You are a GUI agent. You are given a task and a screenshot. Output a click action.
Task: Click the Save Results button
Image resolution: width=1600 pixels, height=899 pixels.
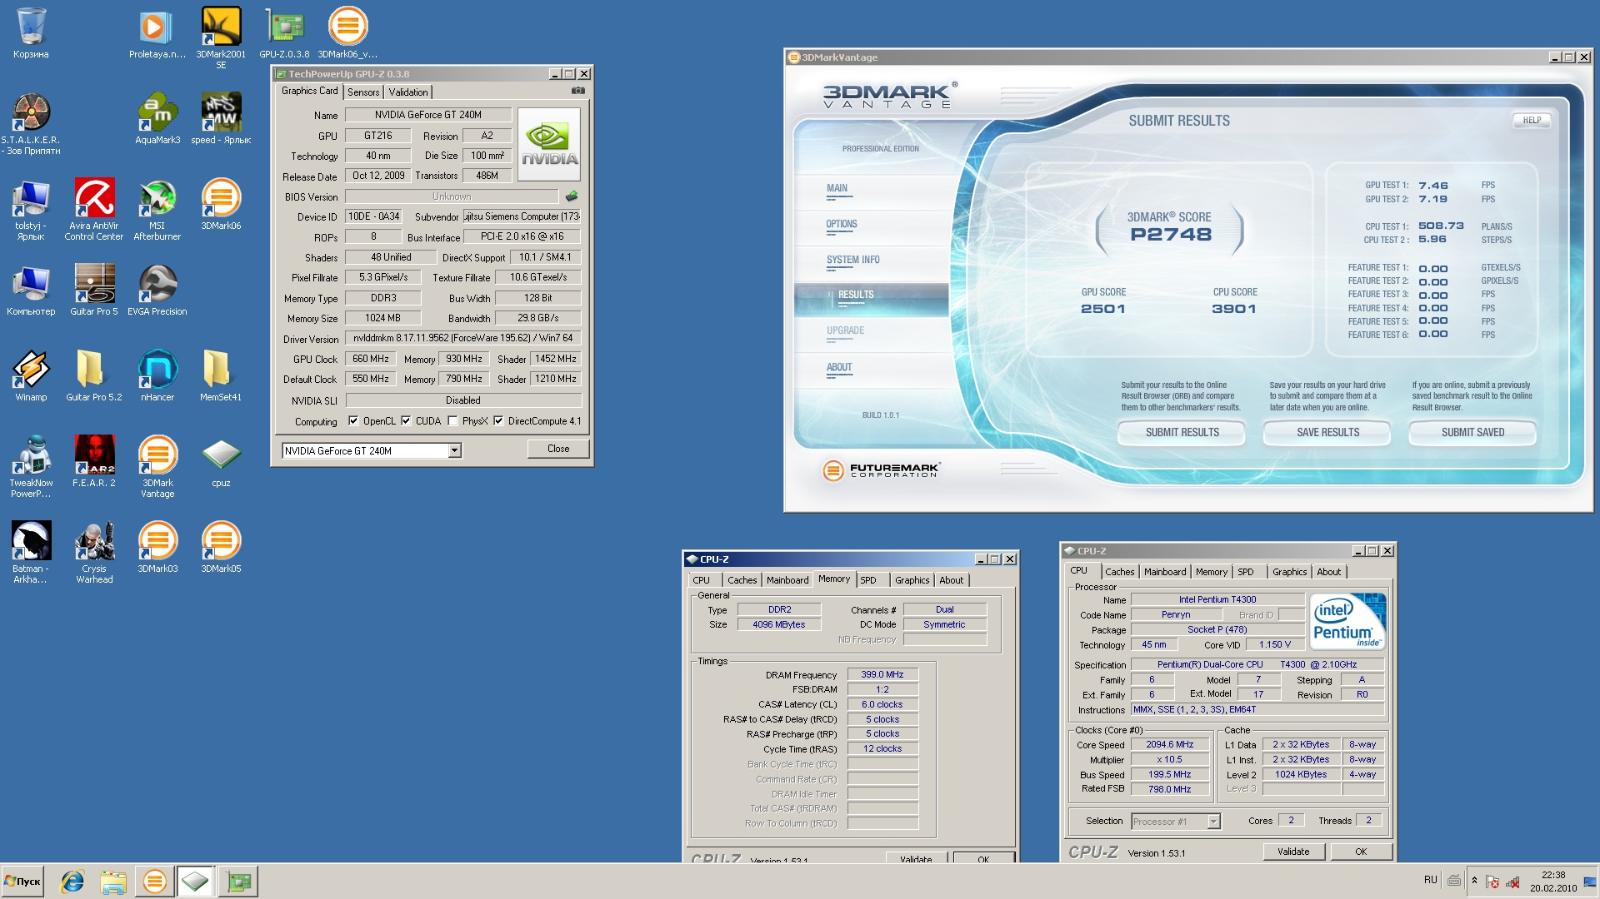pos(1327,432)
